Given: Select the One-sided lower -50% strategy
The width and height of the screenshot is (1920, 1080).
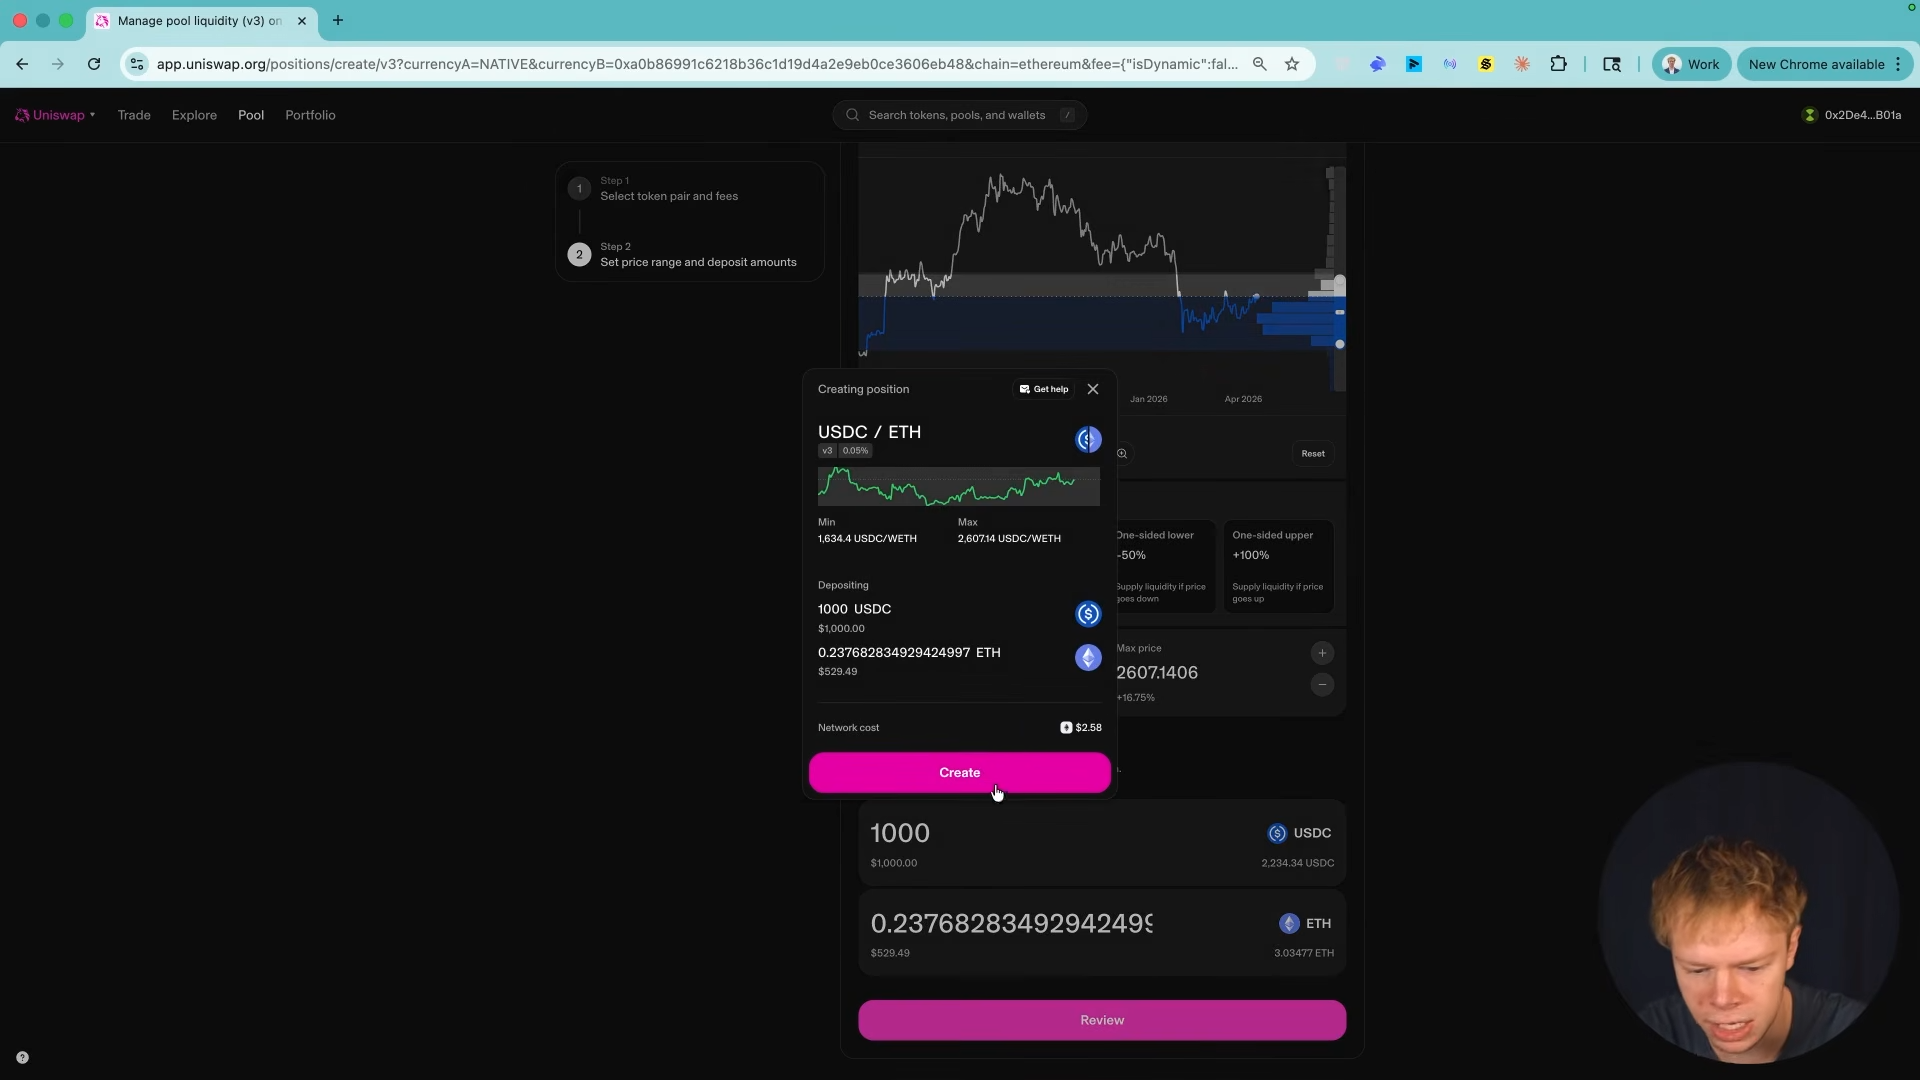Looking at the screenshot, I should [x=1166, y=566].
